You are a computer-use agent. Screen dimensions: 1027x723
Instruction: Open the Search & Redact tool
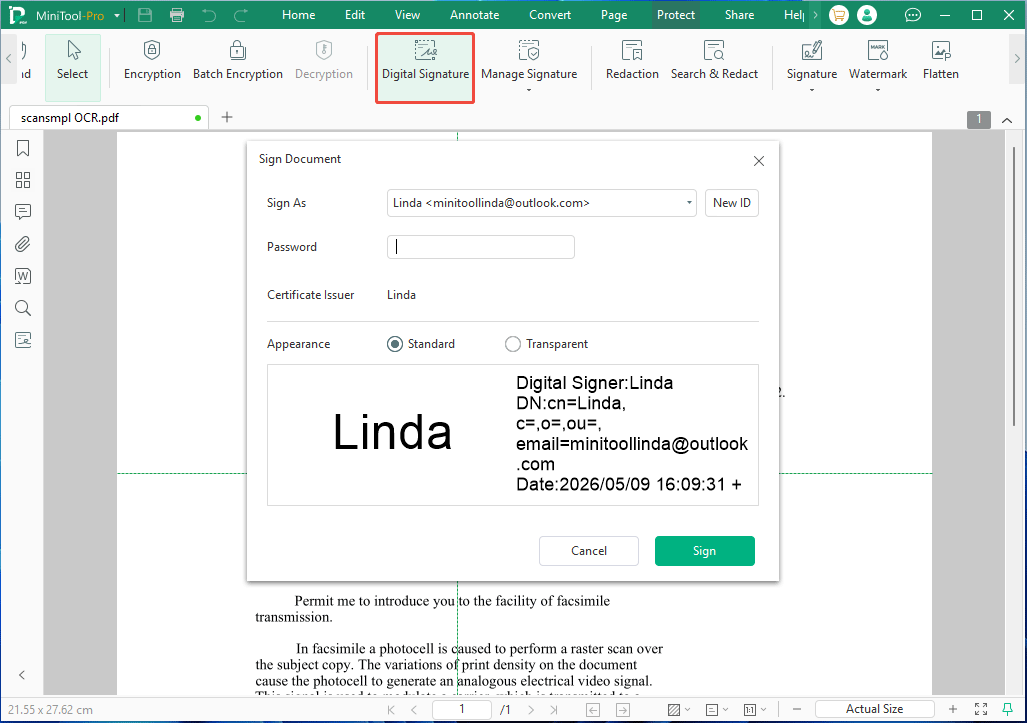point(714,60)
